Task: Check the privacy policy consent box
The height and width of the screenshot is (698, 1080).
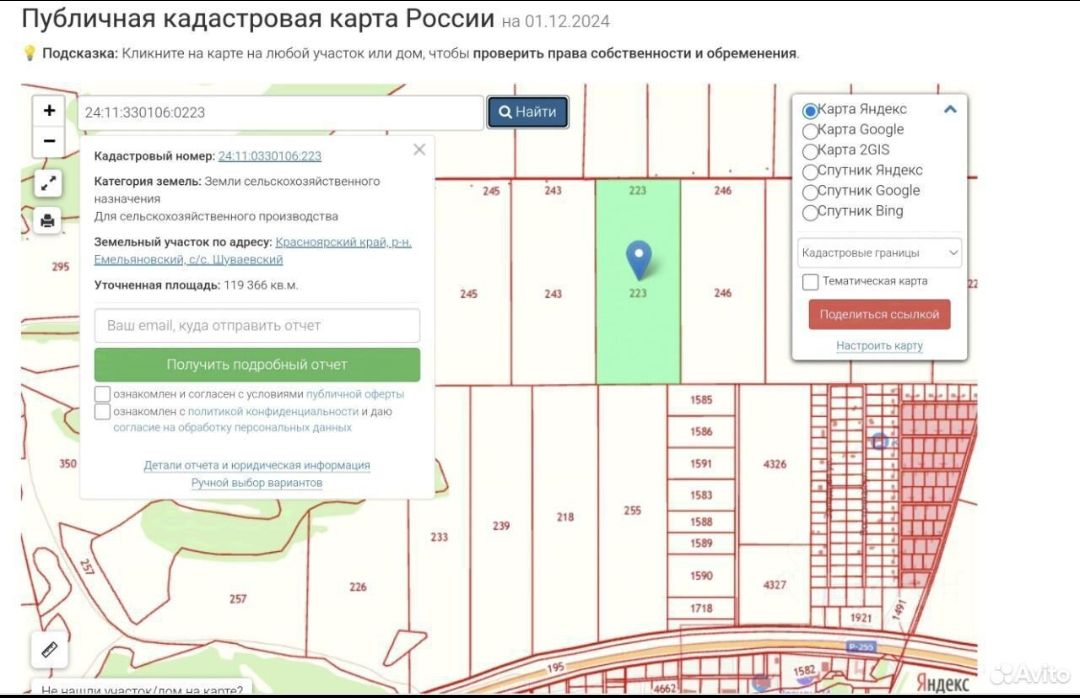Action: point(102,411)
